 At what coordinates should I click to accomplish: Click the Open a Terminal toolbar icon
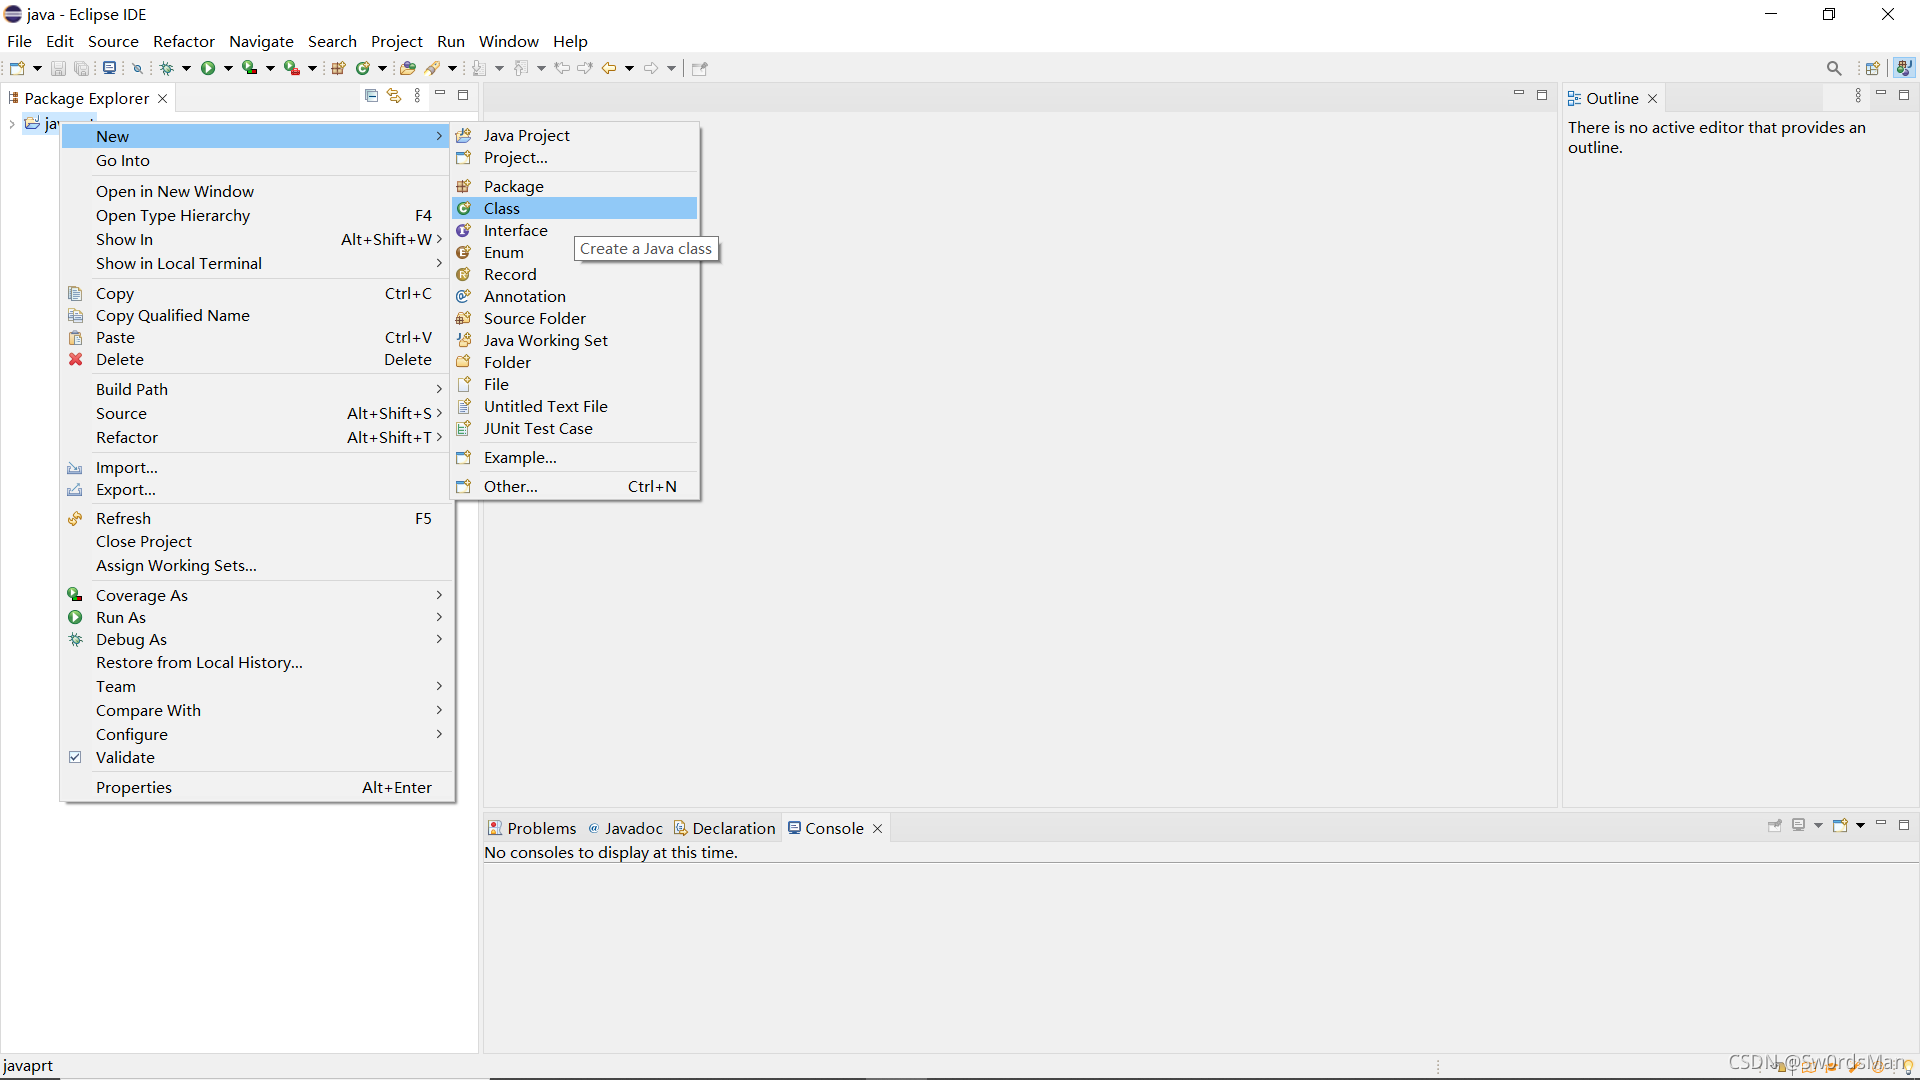pyautogui.click(x=109, y=68)
